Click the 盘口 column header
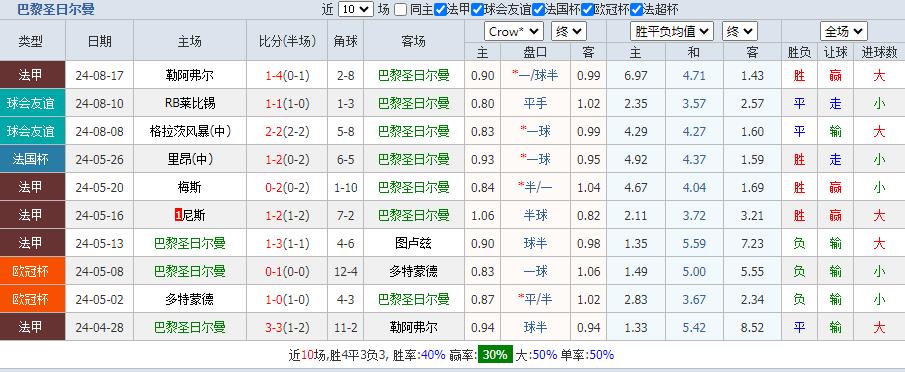 coord(535,52)
